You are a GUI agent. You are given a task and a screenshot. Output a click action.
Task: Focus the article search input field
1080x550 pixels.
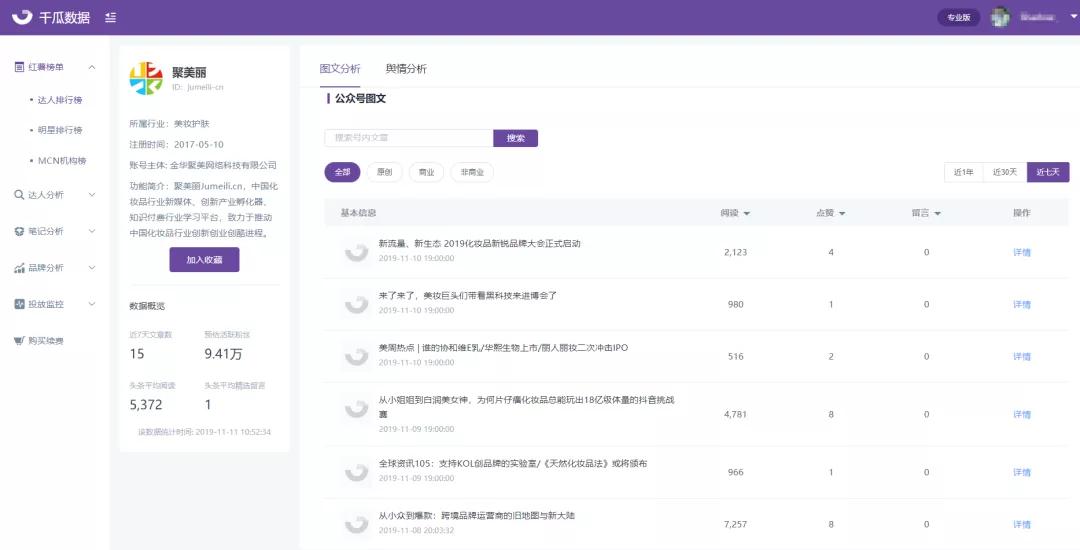[408, 138]
